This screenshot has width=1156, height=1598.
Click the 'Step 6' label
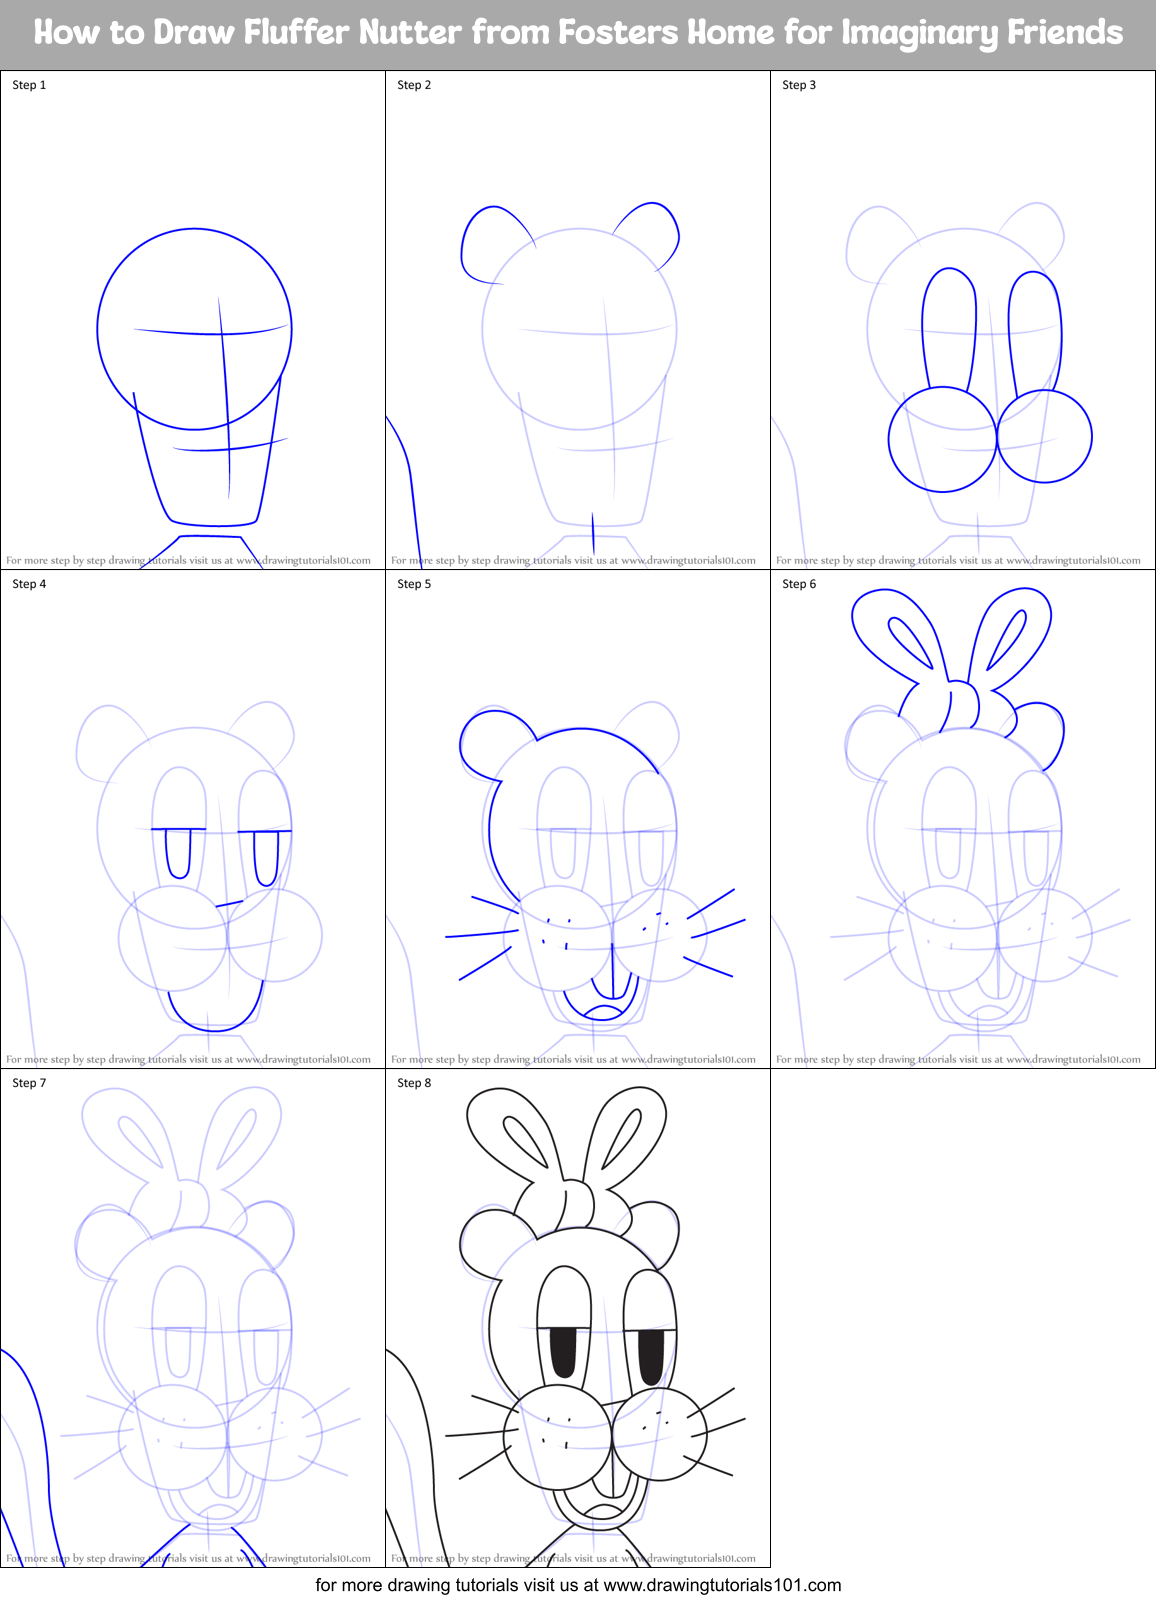(x=799, y=584)
